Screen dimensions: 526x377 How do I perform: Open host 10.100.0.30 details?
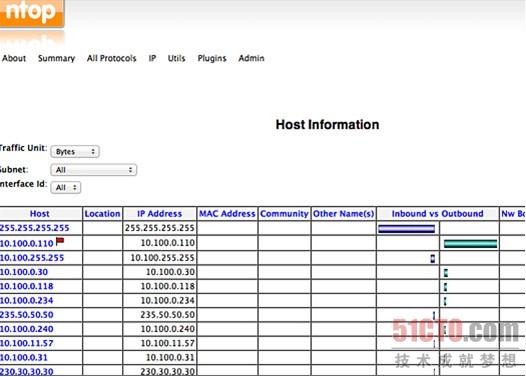pyautogui.click(x=24, y=272)
